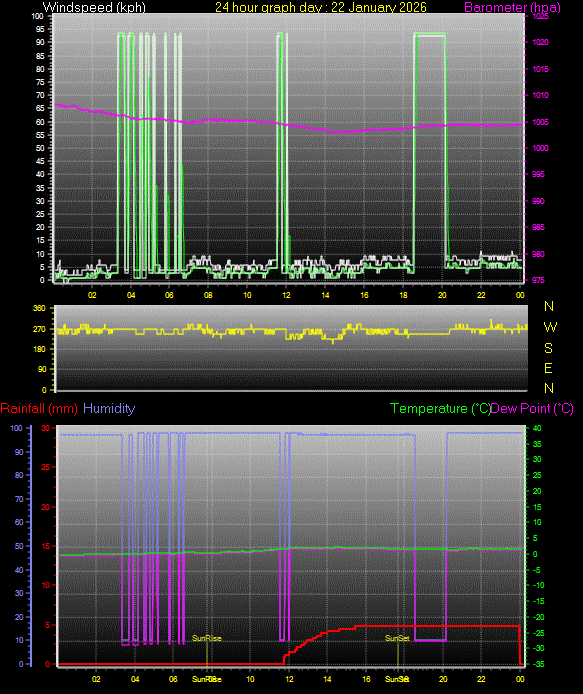Click the Dew Point (°C) label
The width and height of the screenshot is (583, 694).
[x=532, y=409]
